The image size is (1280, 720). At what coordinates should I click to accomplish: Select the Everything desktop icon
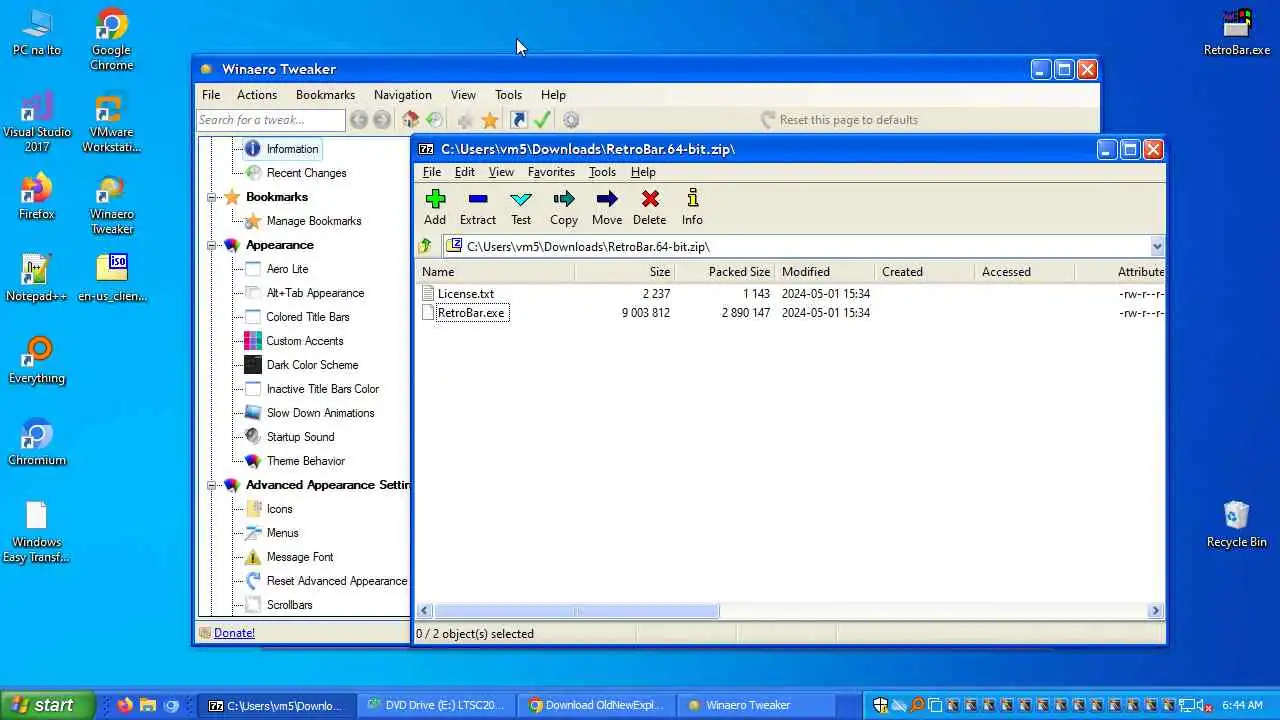(x=37, y=360)
